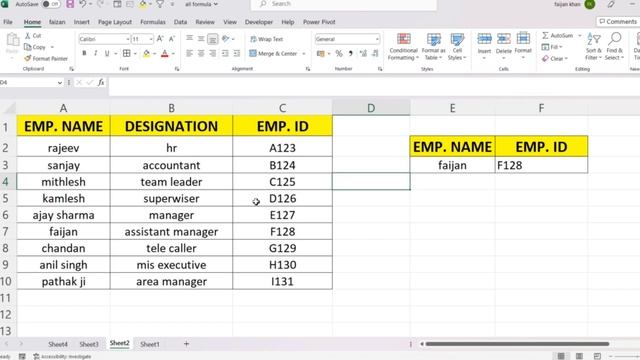The height and width of the screenshot is (360, 640).
Task: Click the Copy icon
Action: tap(28, 47)
